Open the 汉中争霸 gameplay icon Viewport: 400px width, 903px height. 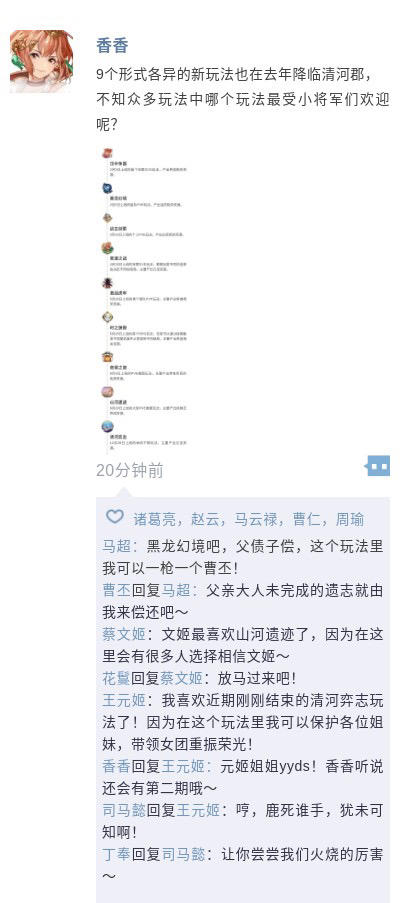point(107,153)
